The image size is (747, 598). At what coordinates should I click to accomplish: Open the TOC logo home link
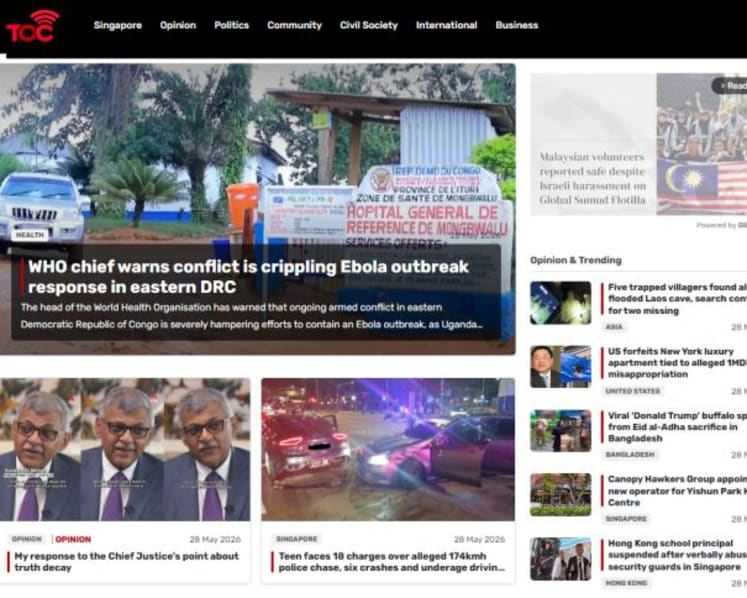click(x=32, y=27)
